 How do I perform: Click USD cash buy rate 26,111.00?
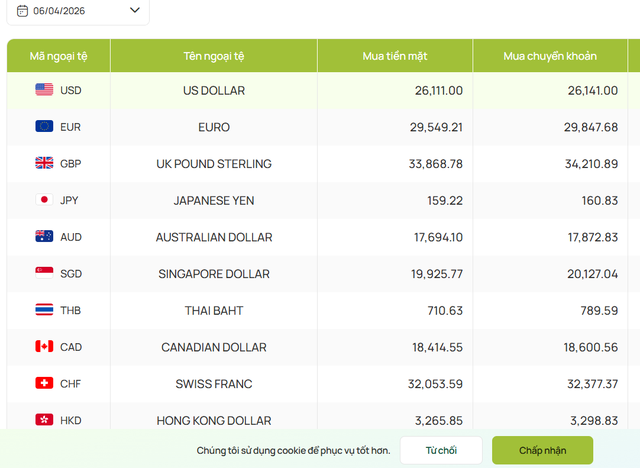pos(439,91)
